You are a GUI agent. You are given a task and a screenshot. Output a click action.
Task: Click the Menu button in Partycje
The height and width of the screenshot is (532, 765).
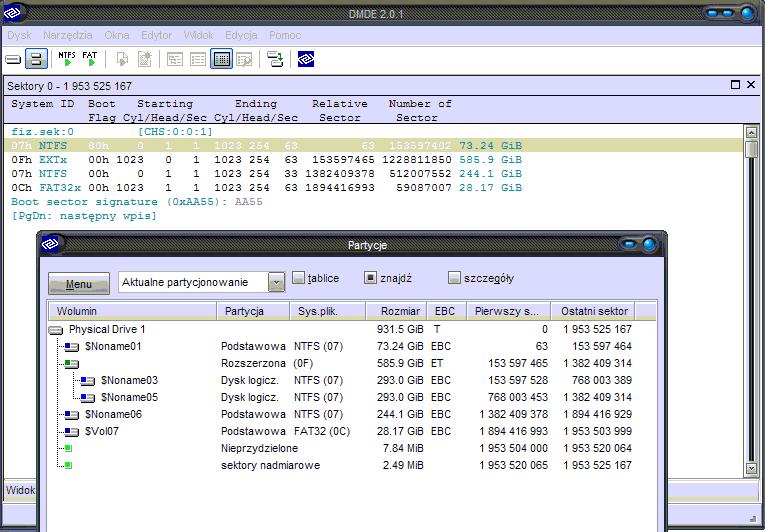[x=79, y=284]
